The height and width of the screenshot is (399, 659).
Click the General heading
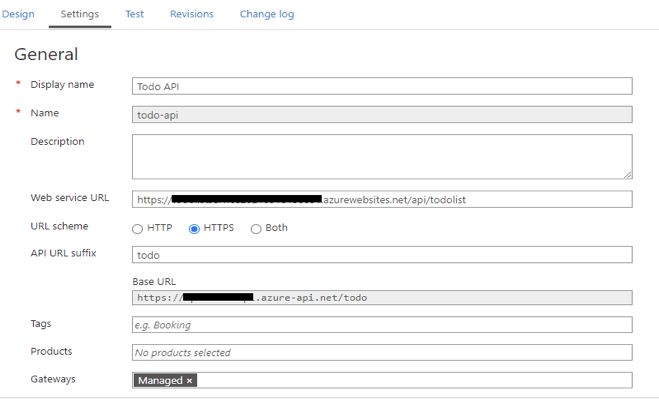tap(46, 54)
